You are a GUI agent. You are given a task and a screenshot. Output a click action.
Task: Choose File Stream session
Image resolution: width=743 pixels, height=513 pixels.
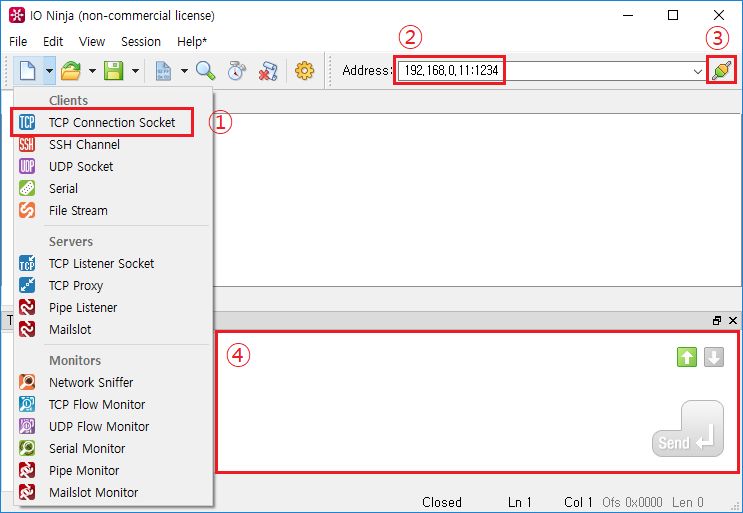[x=112, y=210]
